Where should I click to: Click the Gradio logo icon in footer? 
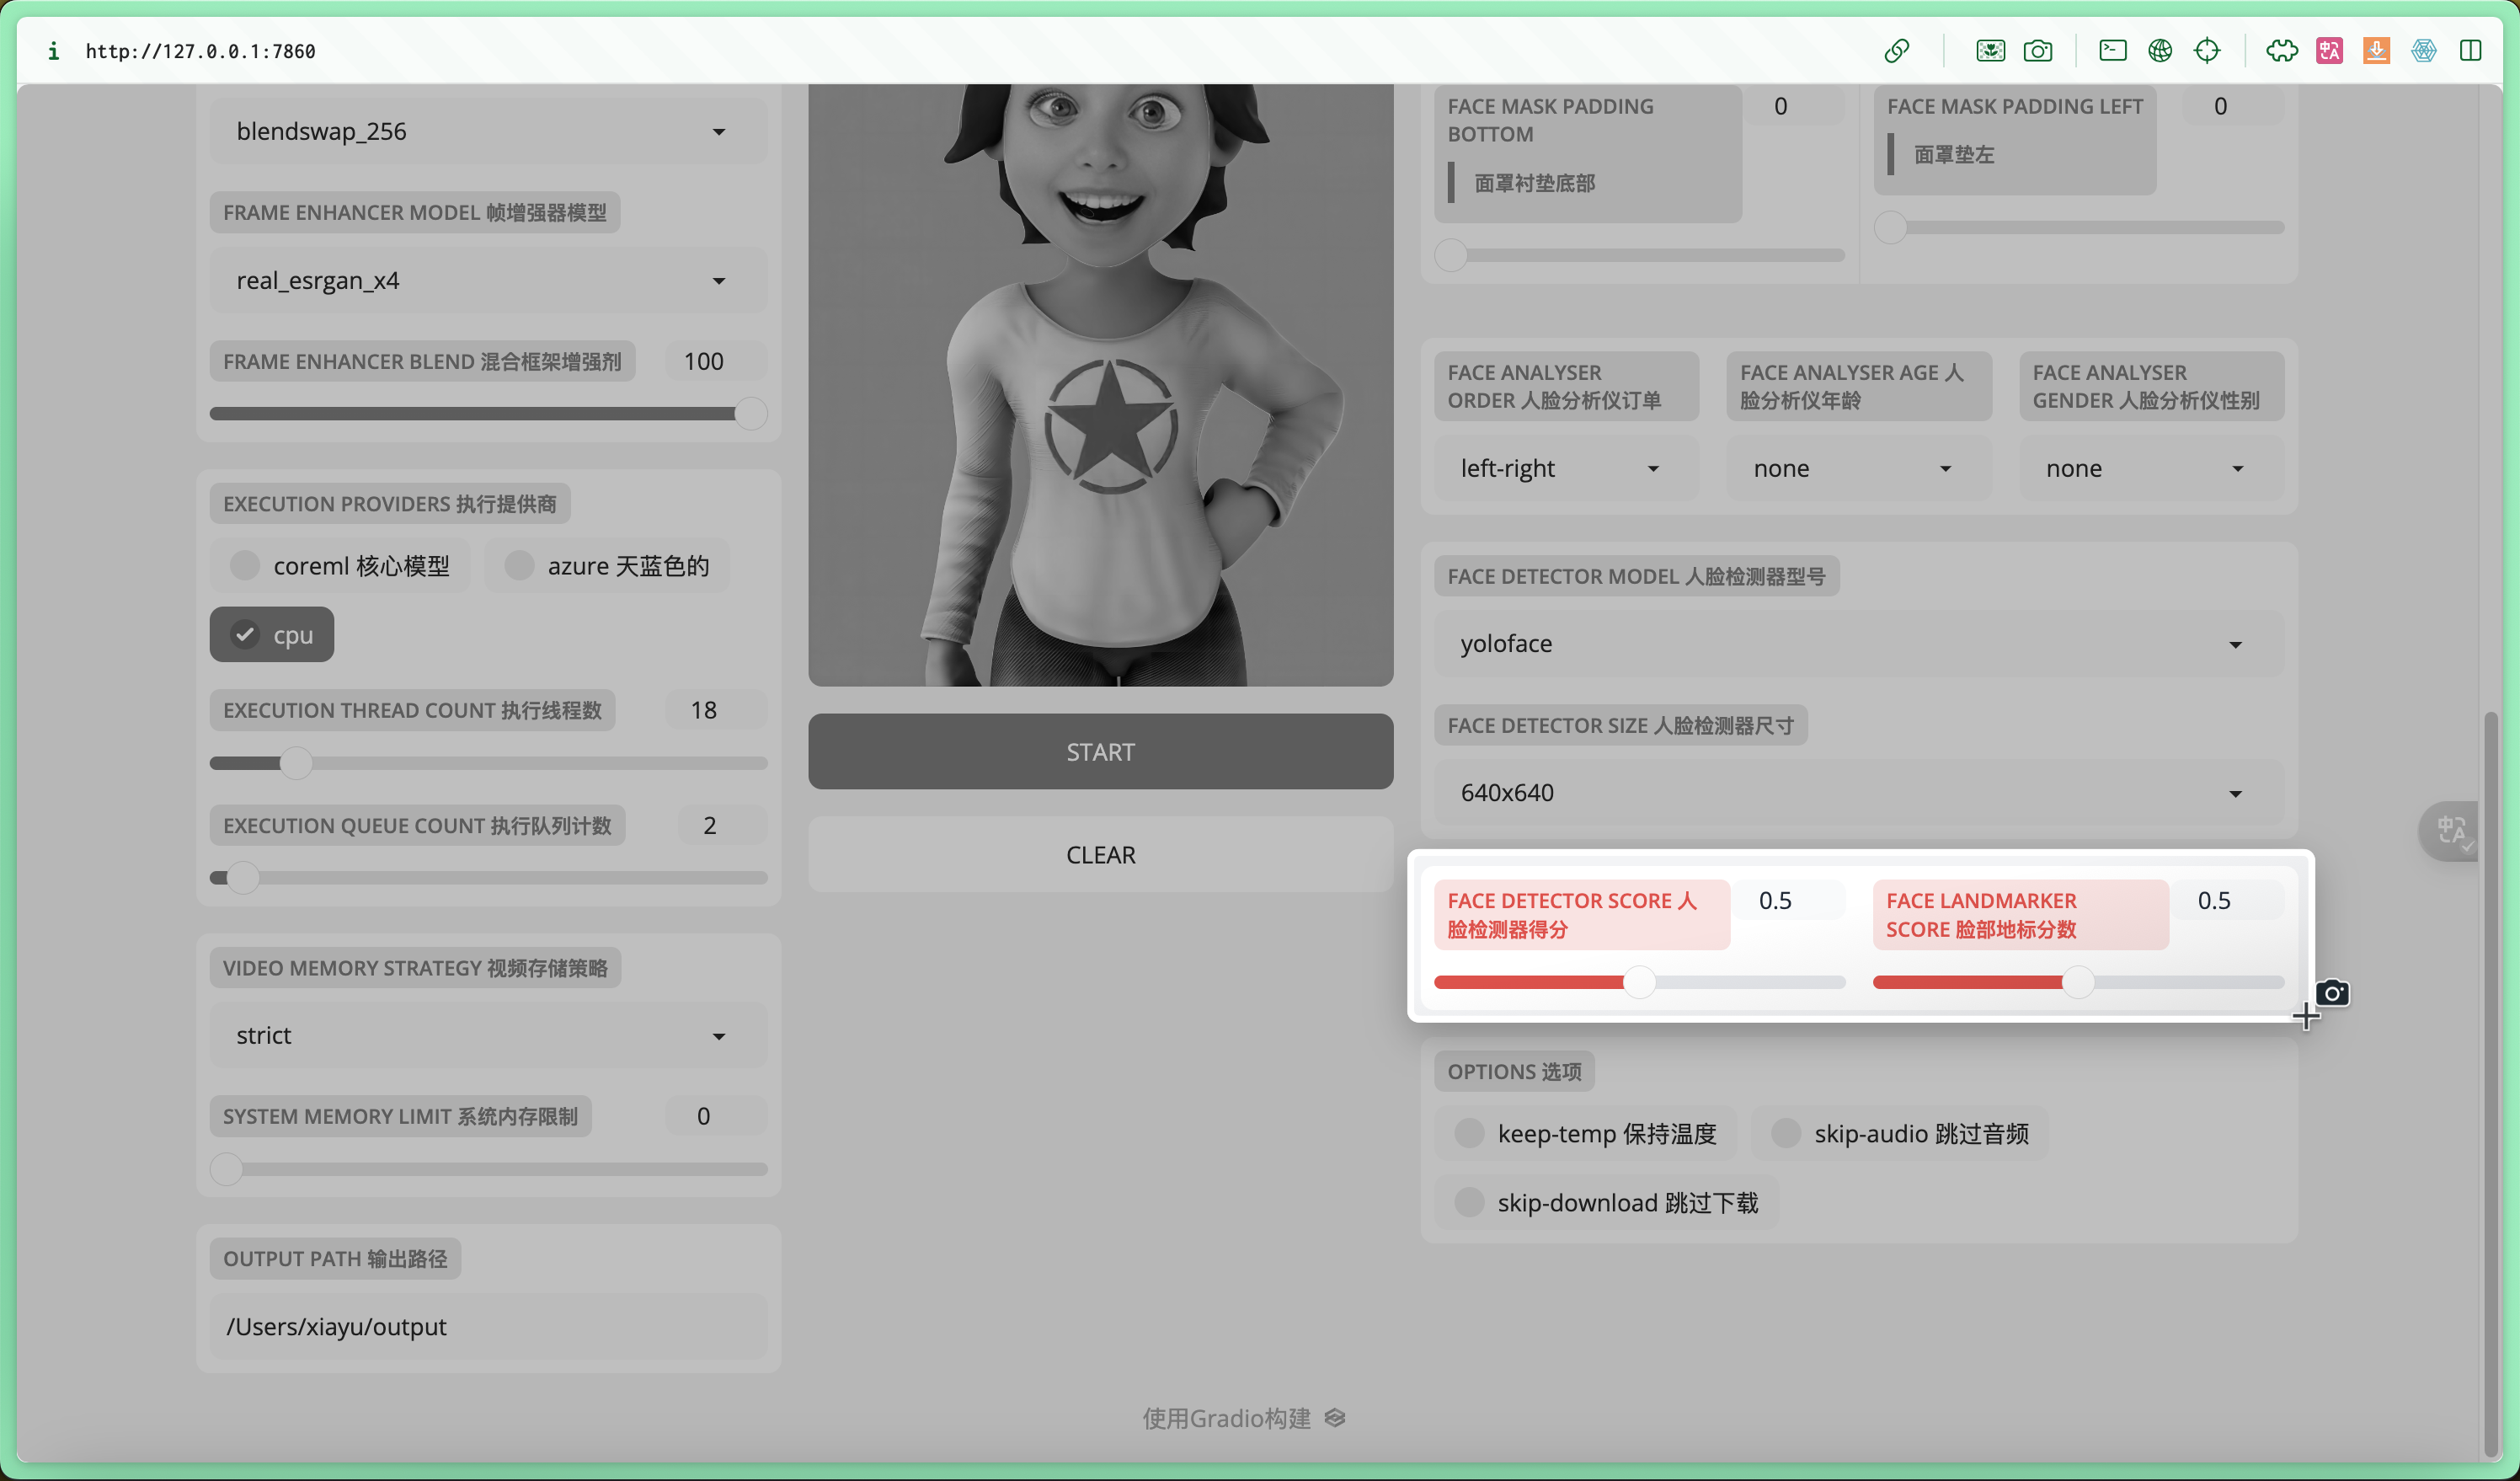click(1335, 1417)
